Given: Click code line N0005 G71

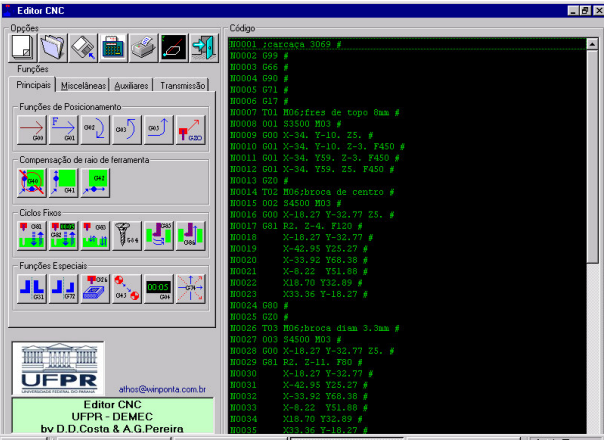Looking at the screenshot, I should (x=408, y=90).
